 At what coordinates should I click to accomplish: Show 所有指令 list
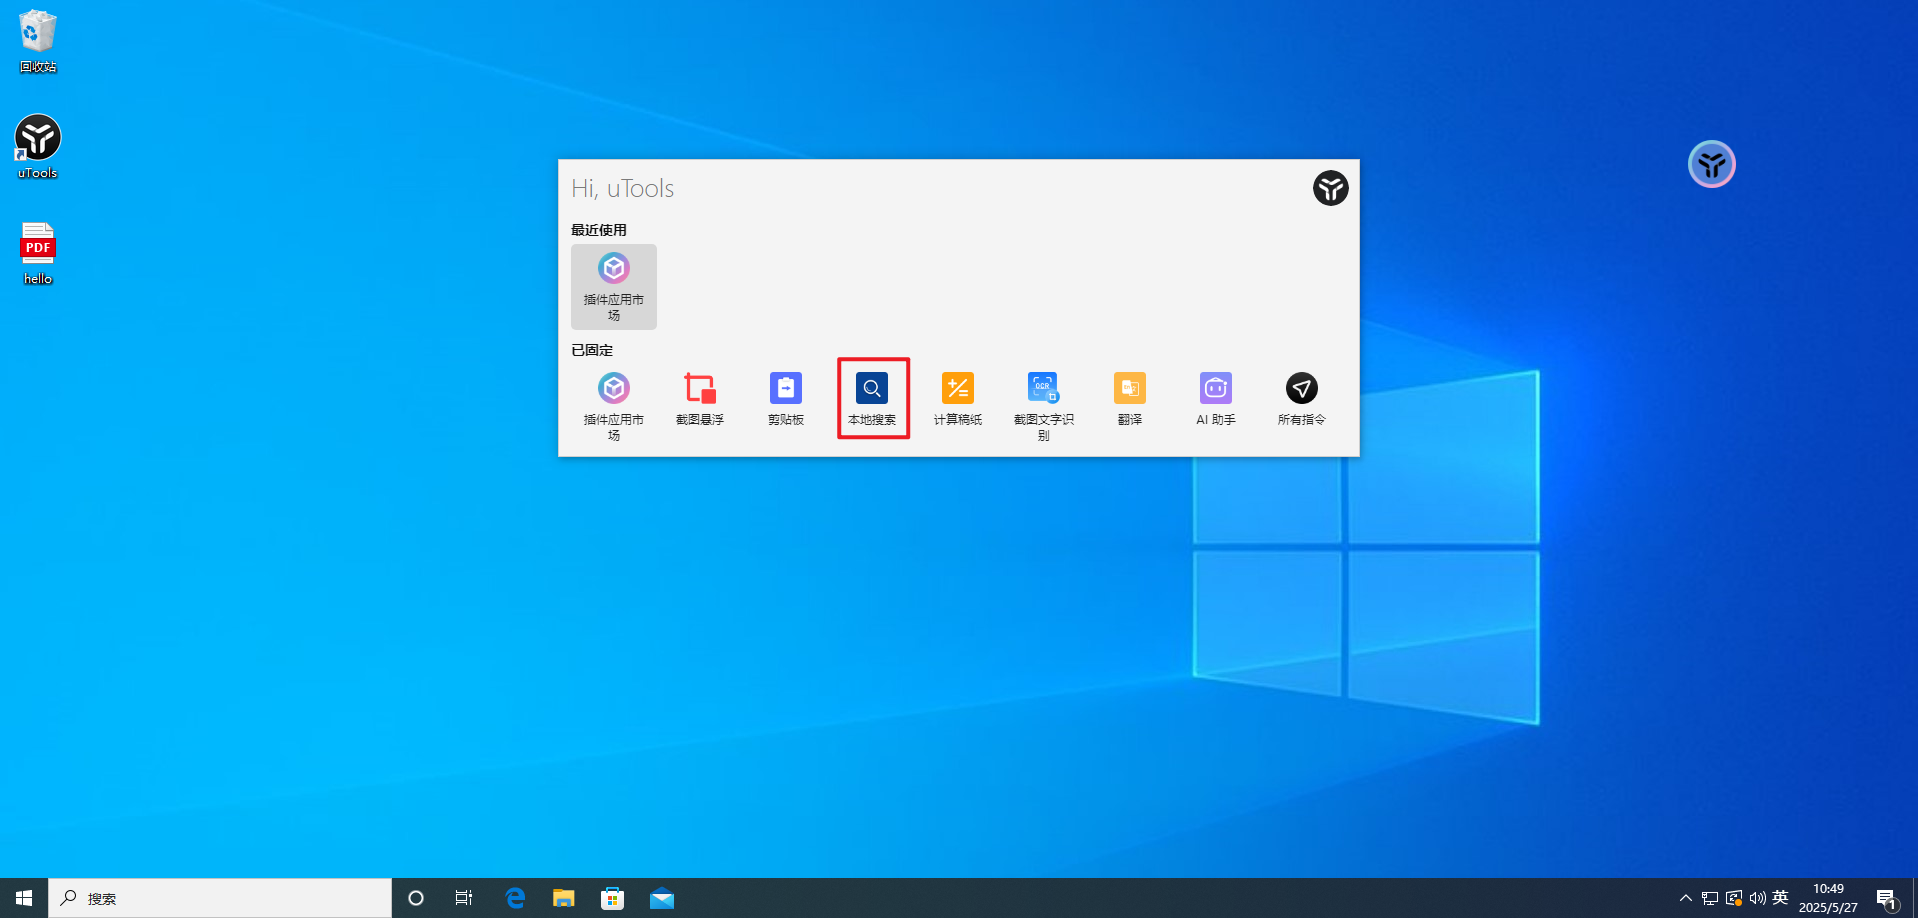[x=1302, y=399]
